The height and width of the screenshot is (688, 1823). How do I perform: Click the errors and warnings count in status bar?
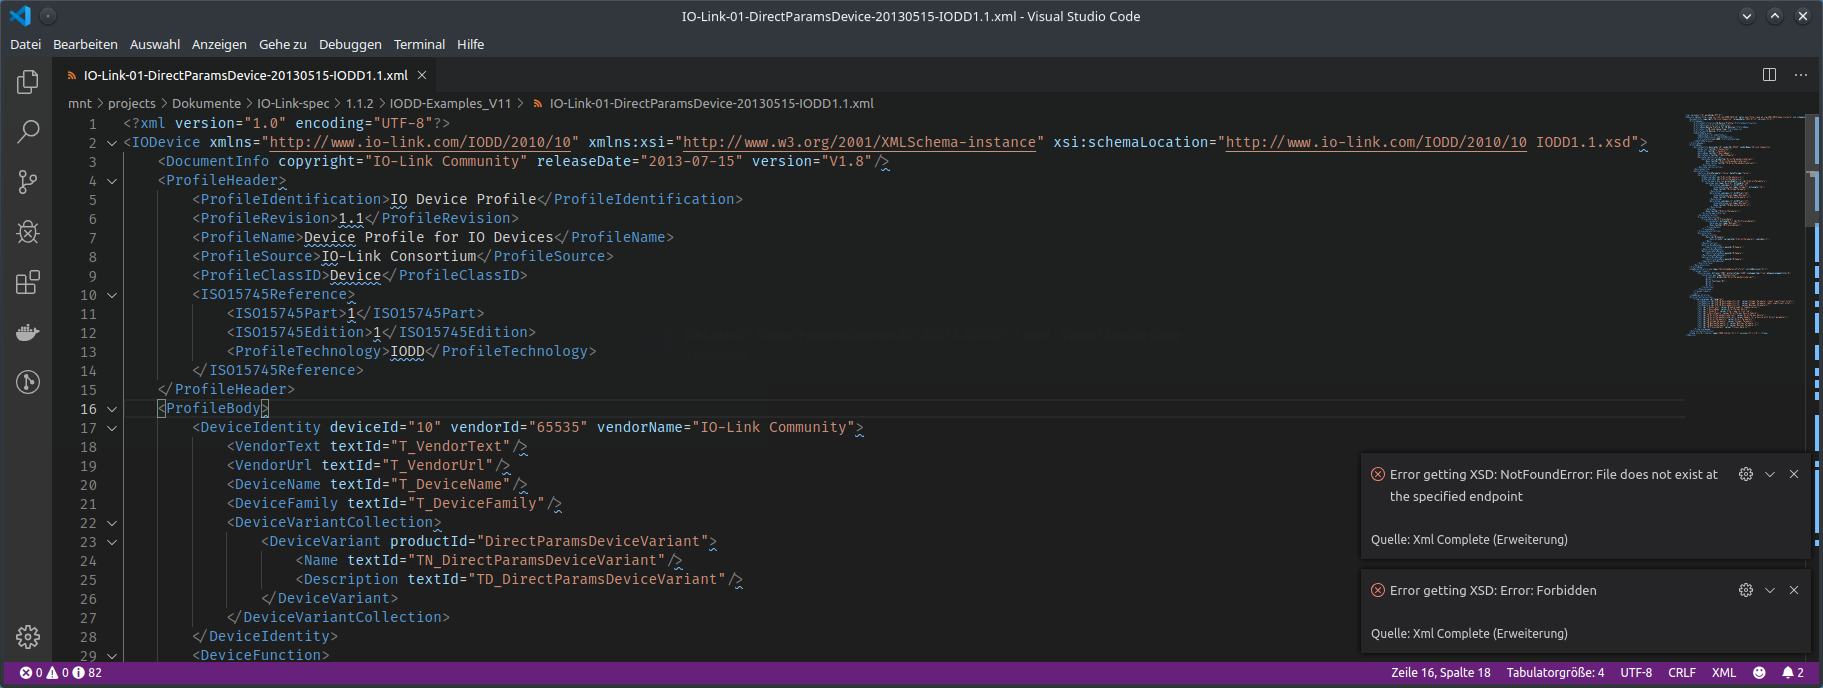60,673
